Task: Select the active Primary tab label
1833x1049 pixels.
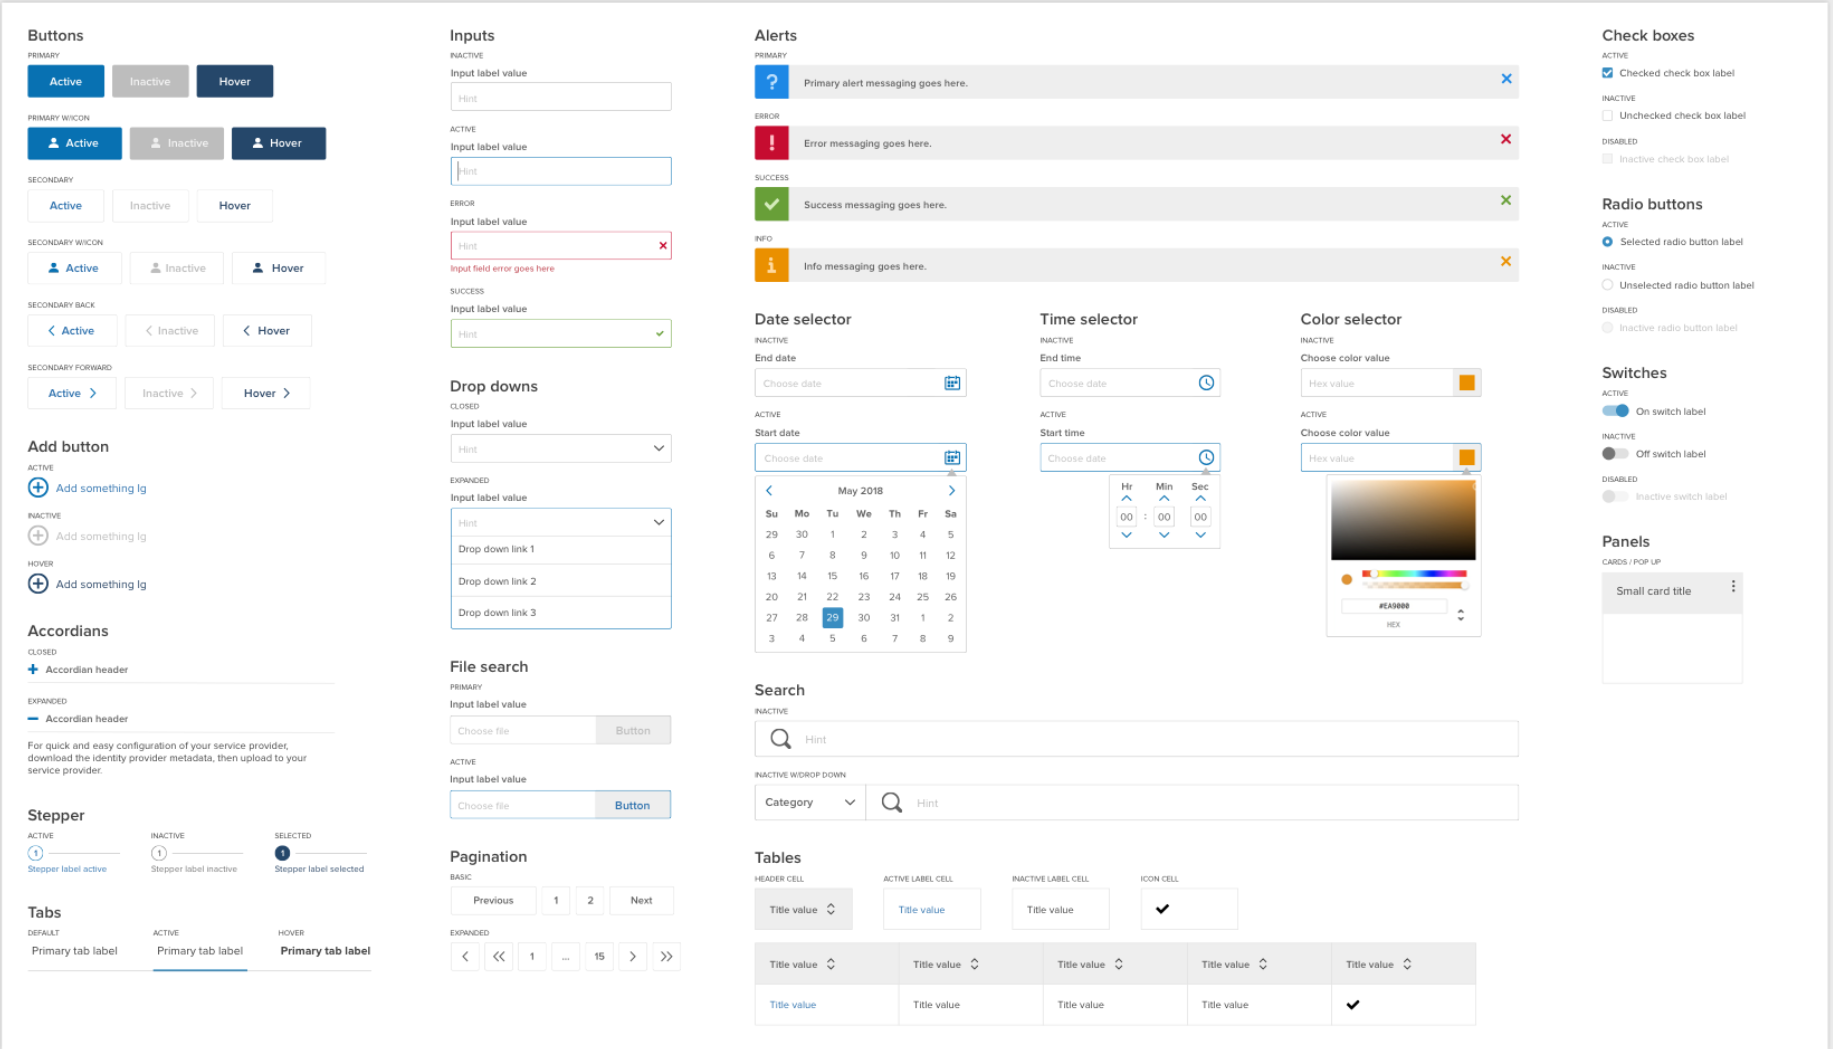Action: coord(200,951)
